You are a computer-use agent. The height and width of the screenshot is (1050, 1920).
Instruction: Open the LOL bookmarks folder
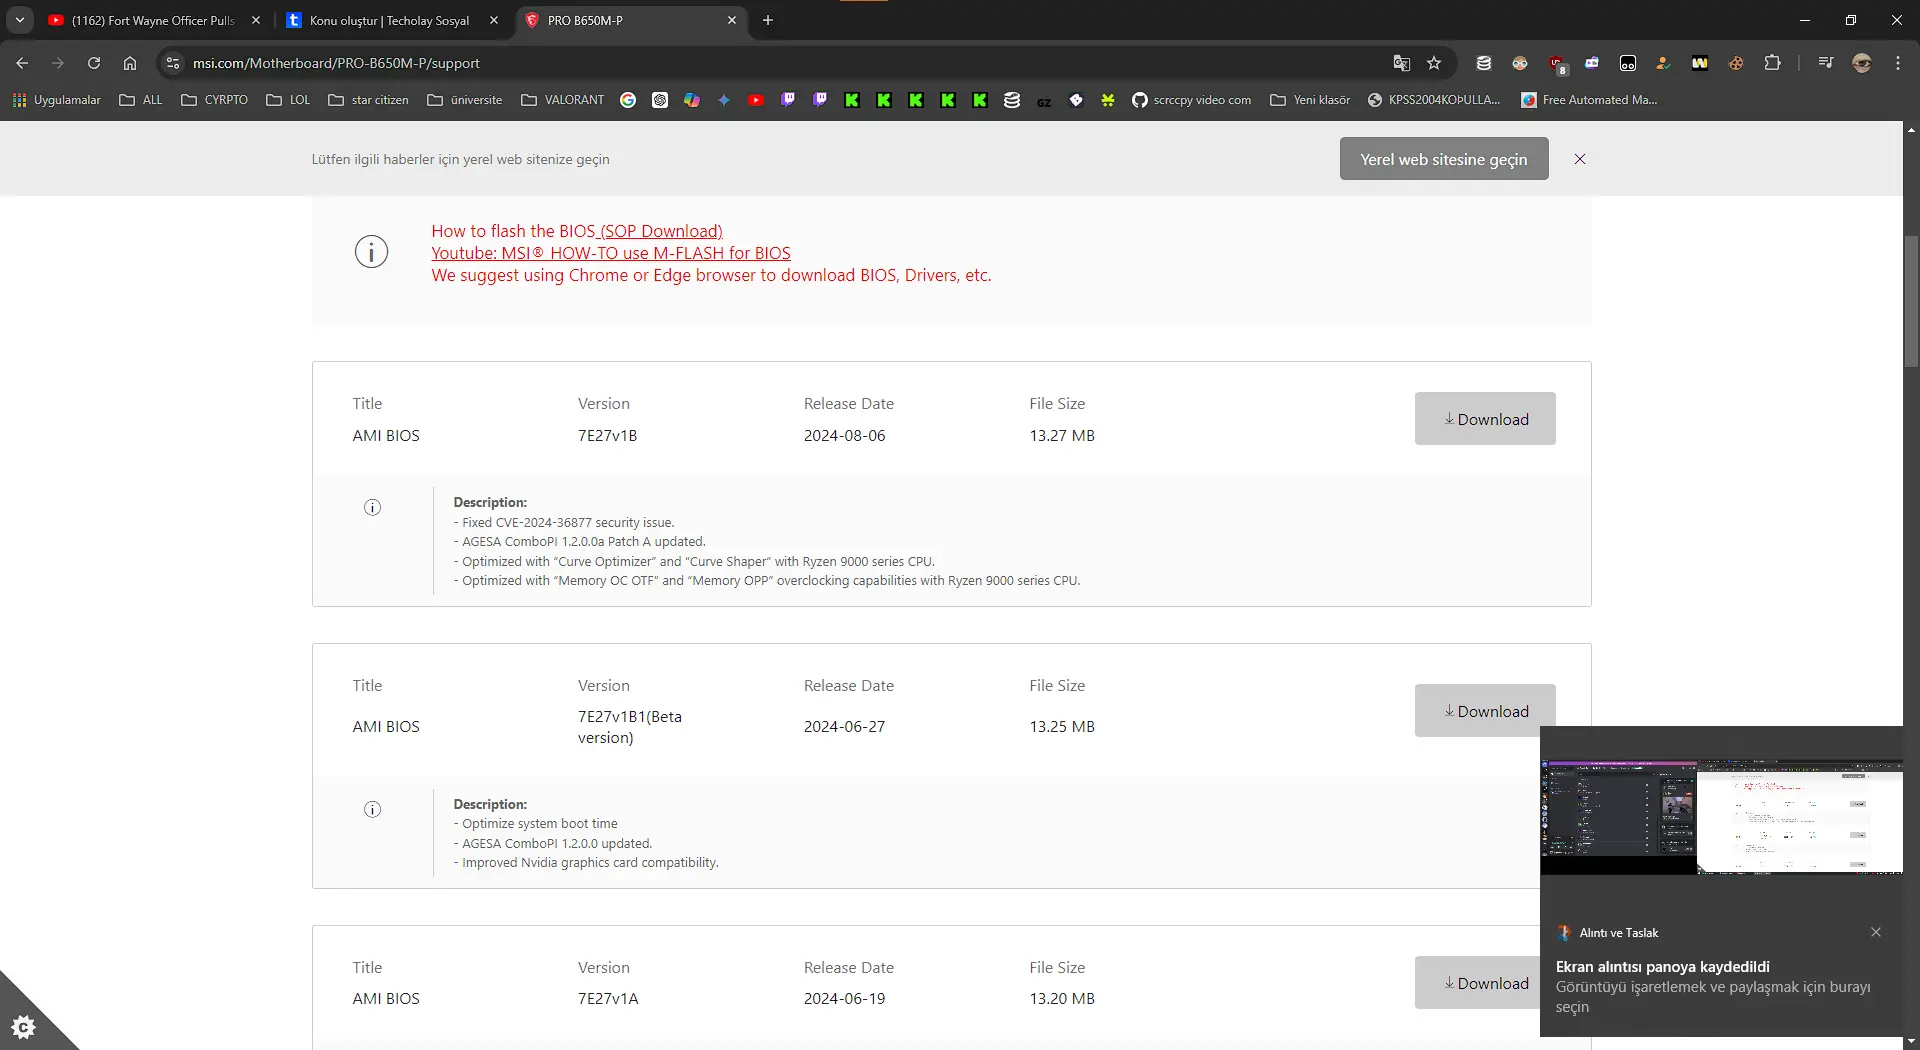[288, 100]
